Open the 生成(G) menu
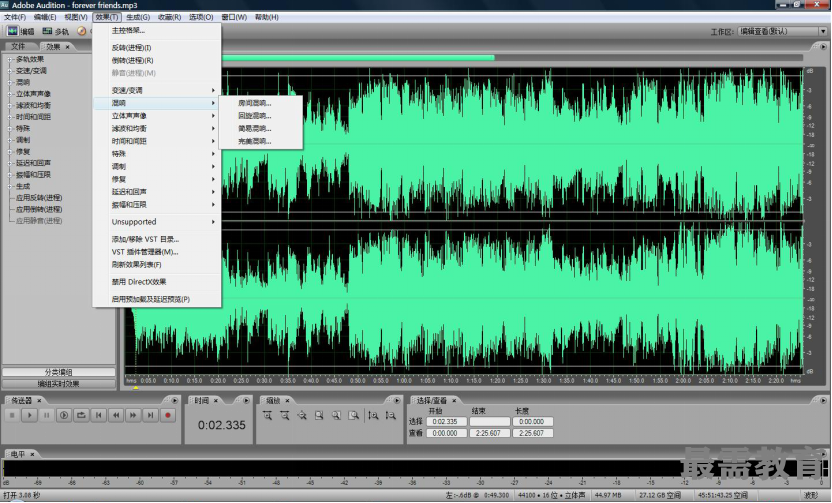Viewport: 832px width, 503px height. 138,18
